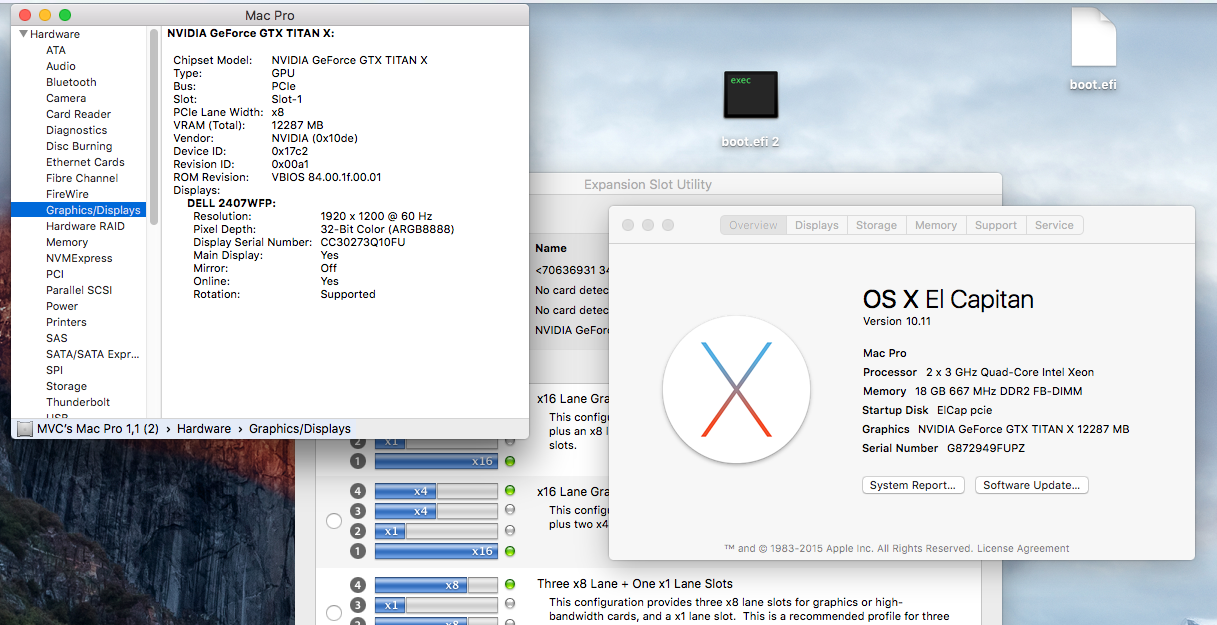Select the boot.efi 2 exec icon on desktop
This screenshot has height=625, width=1217.
[750, 95]
